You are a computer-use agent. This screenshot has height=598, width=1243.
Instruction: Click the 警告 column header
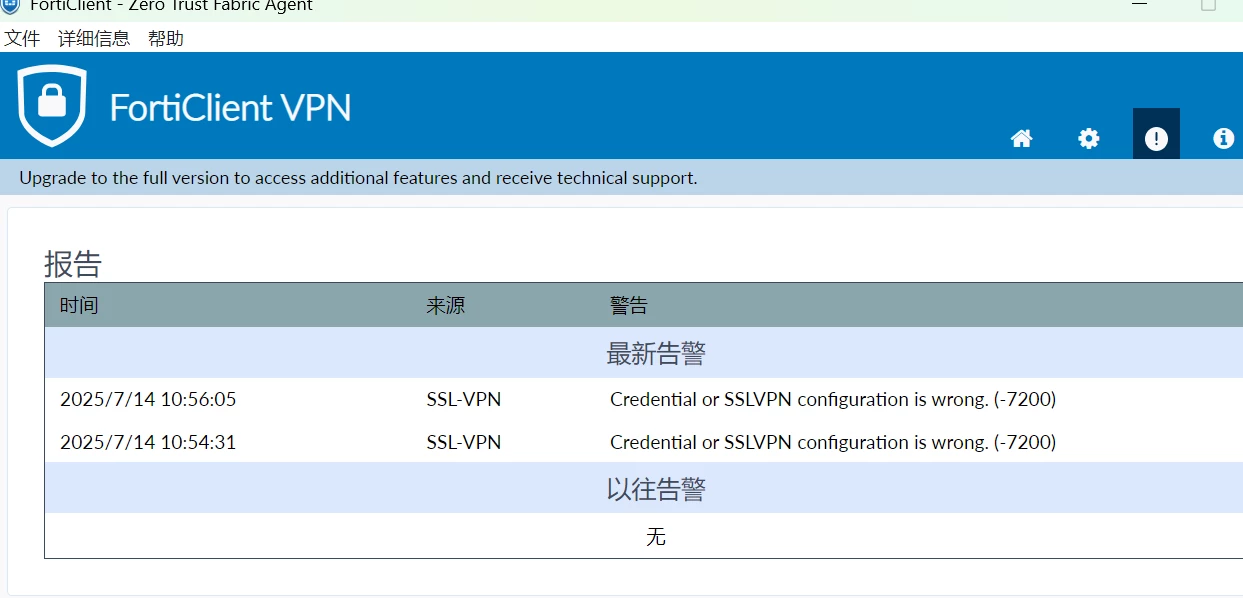pos(629,306)
